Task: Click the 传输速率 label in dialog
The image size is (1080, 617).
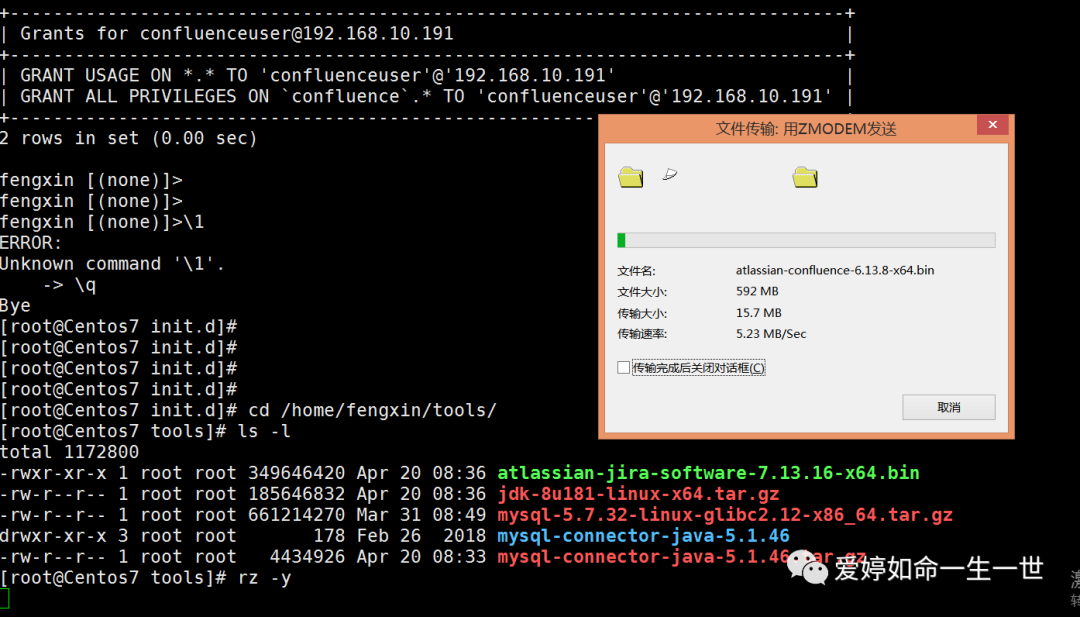Action: (642, 334)
